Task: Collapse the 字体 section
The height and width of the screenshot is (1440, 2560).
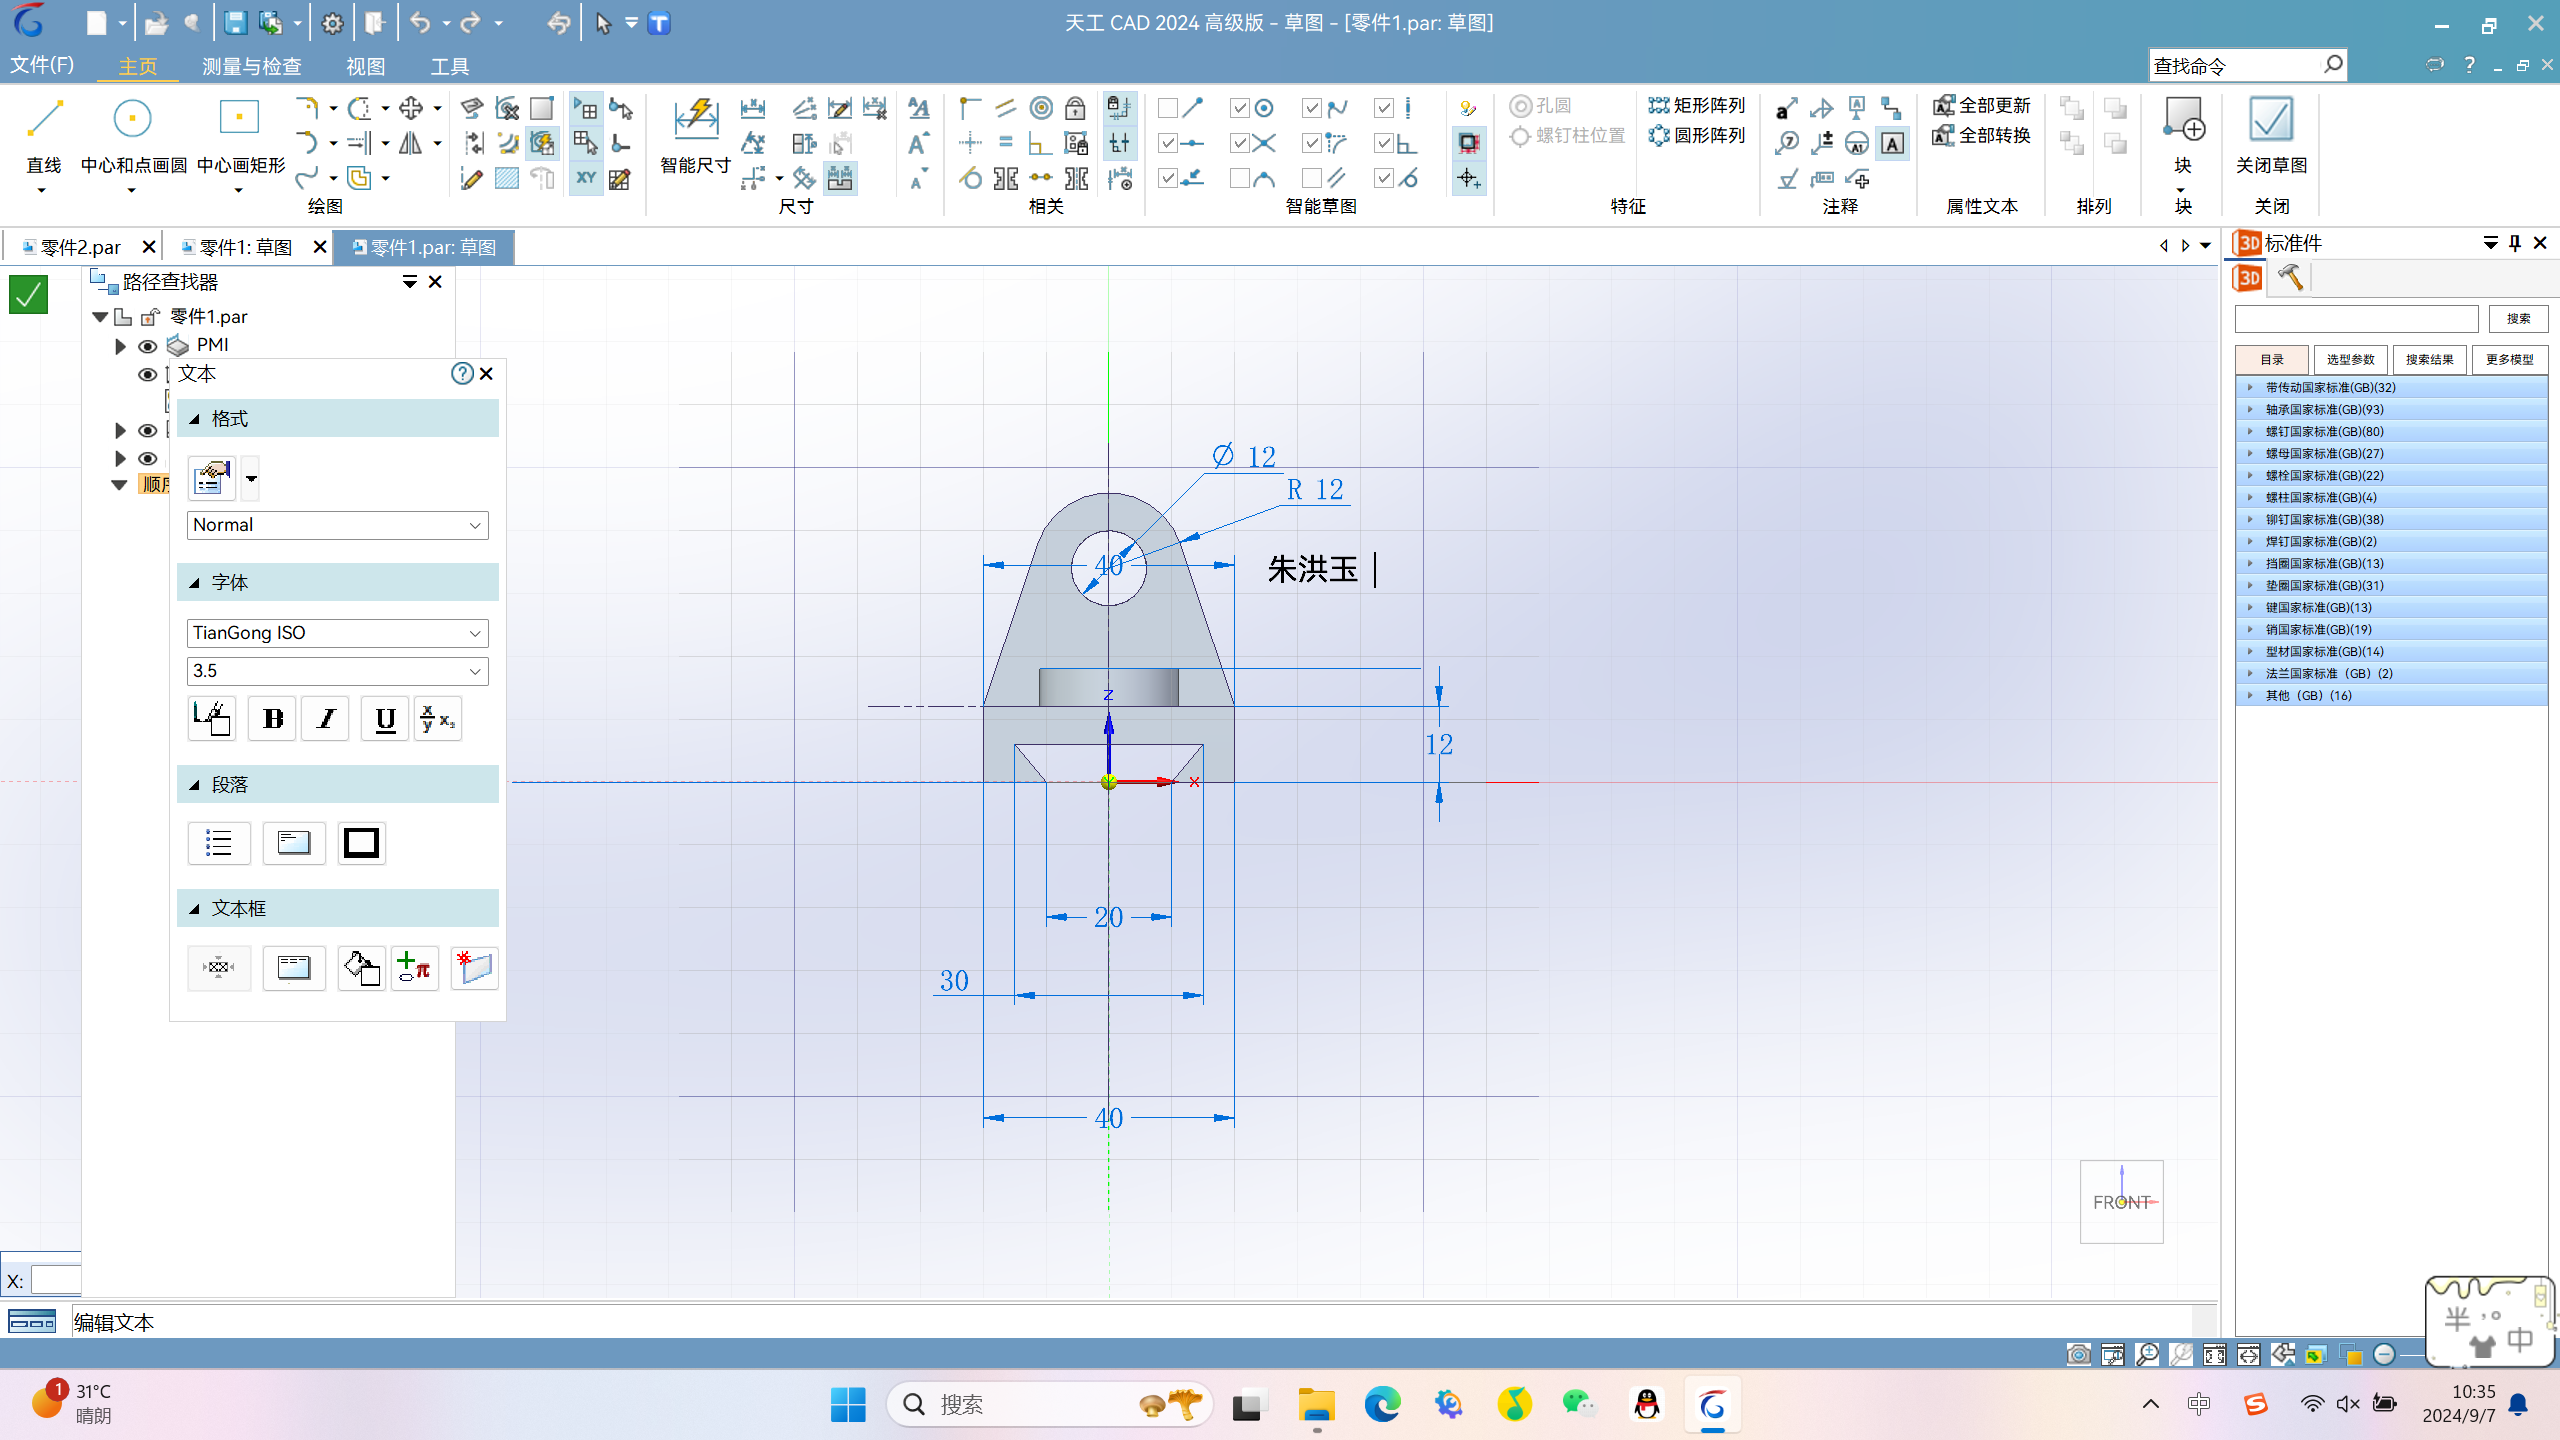Action: pos(194,583)
